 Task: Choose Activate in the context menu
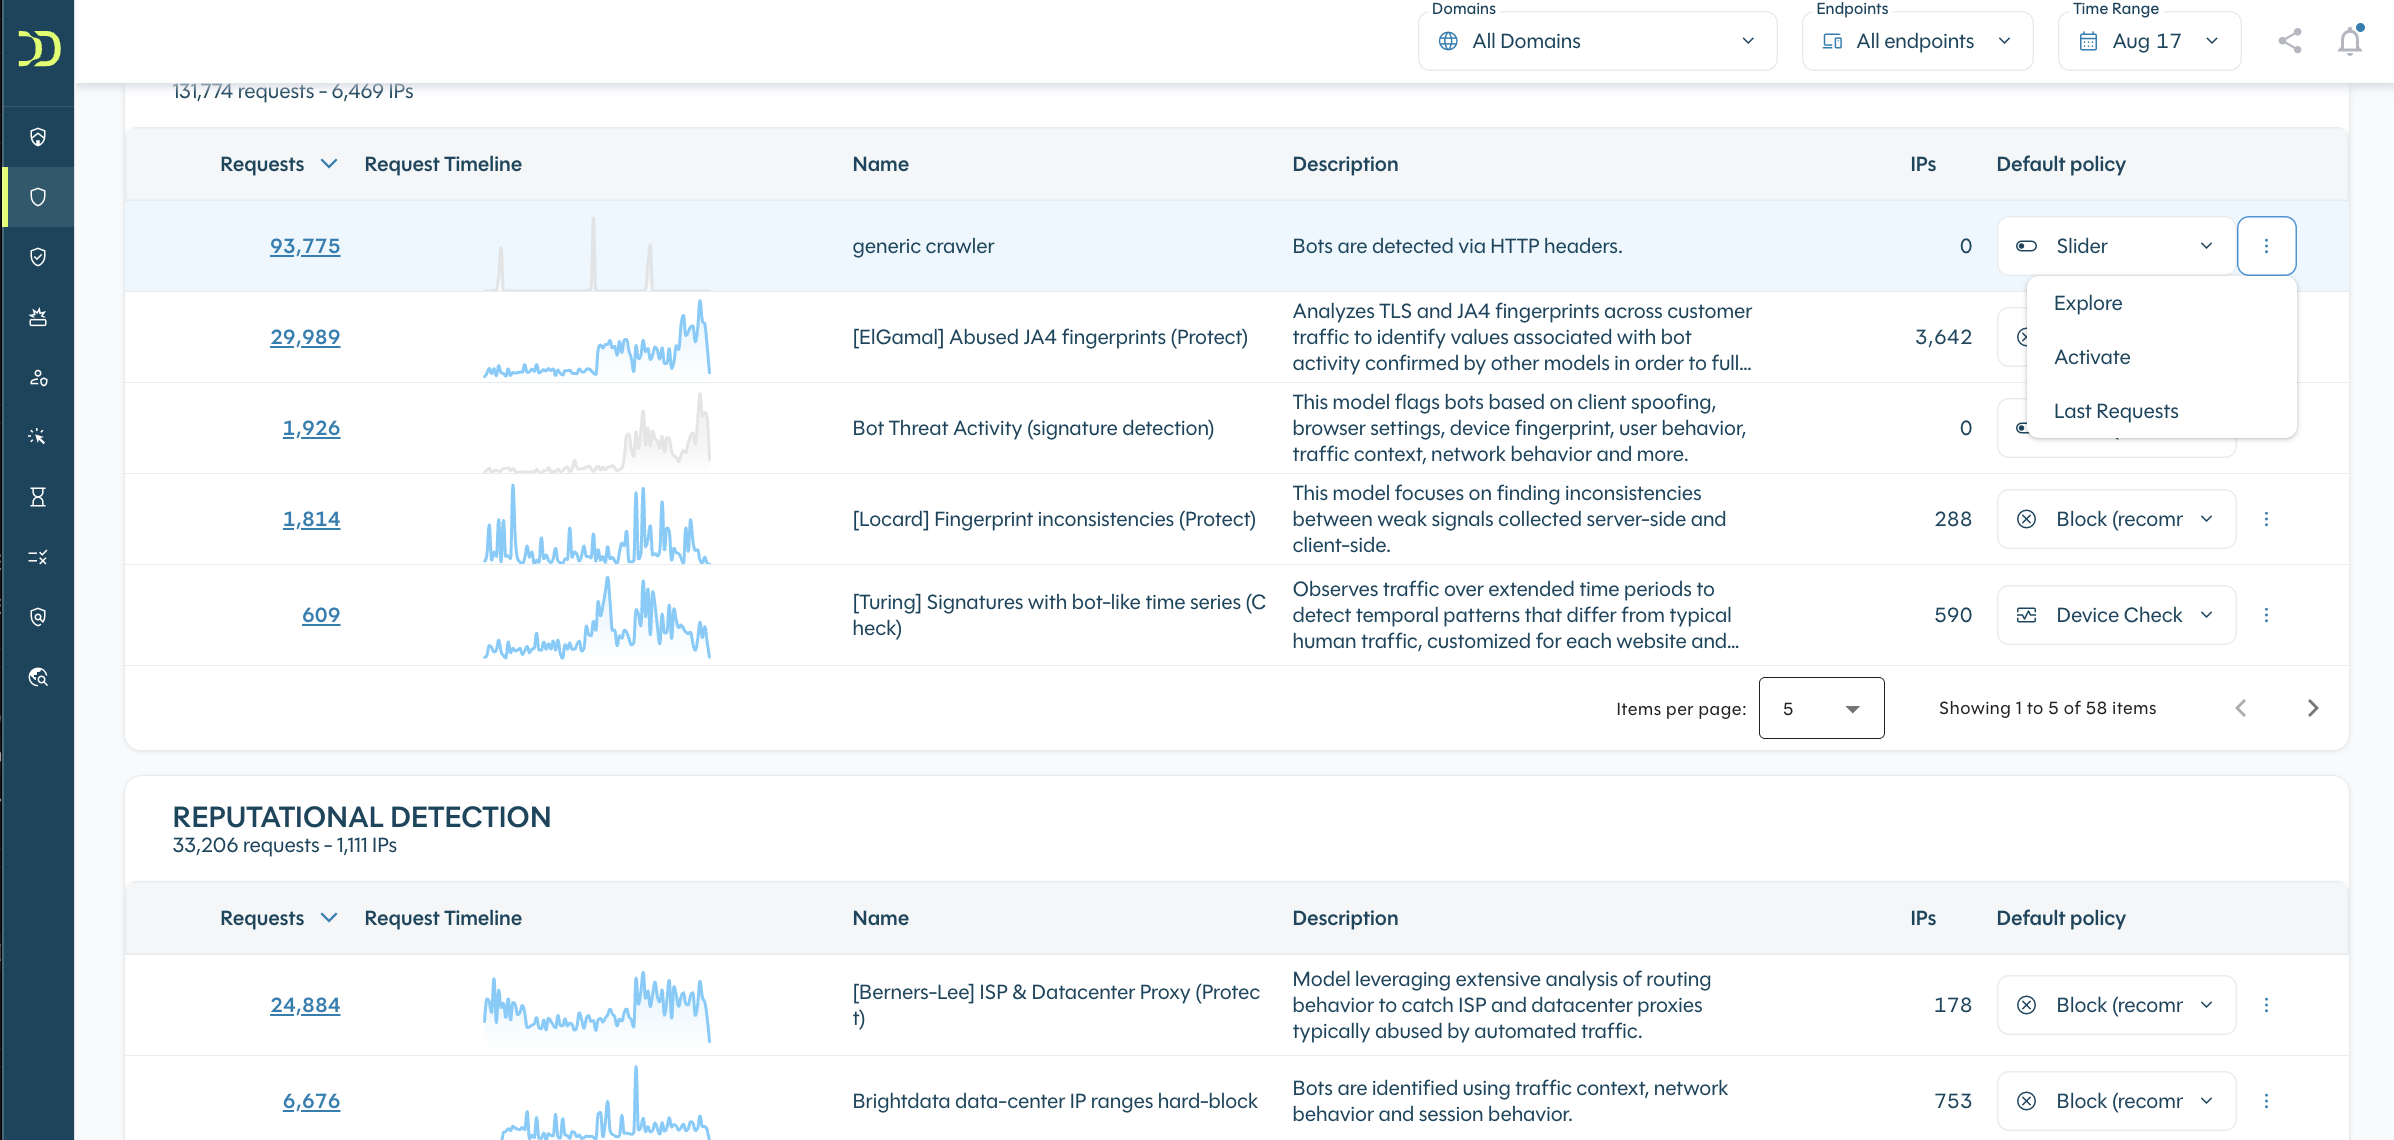click(2092, 357)
